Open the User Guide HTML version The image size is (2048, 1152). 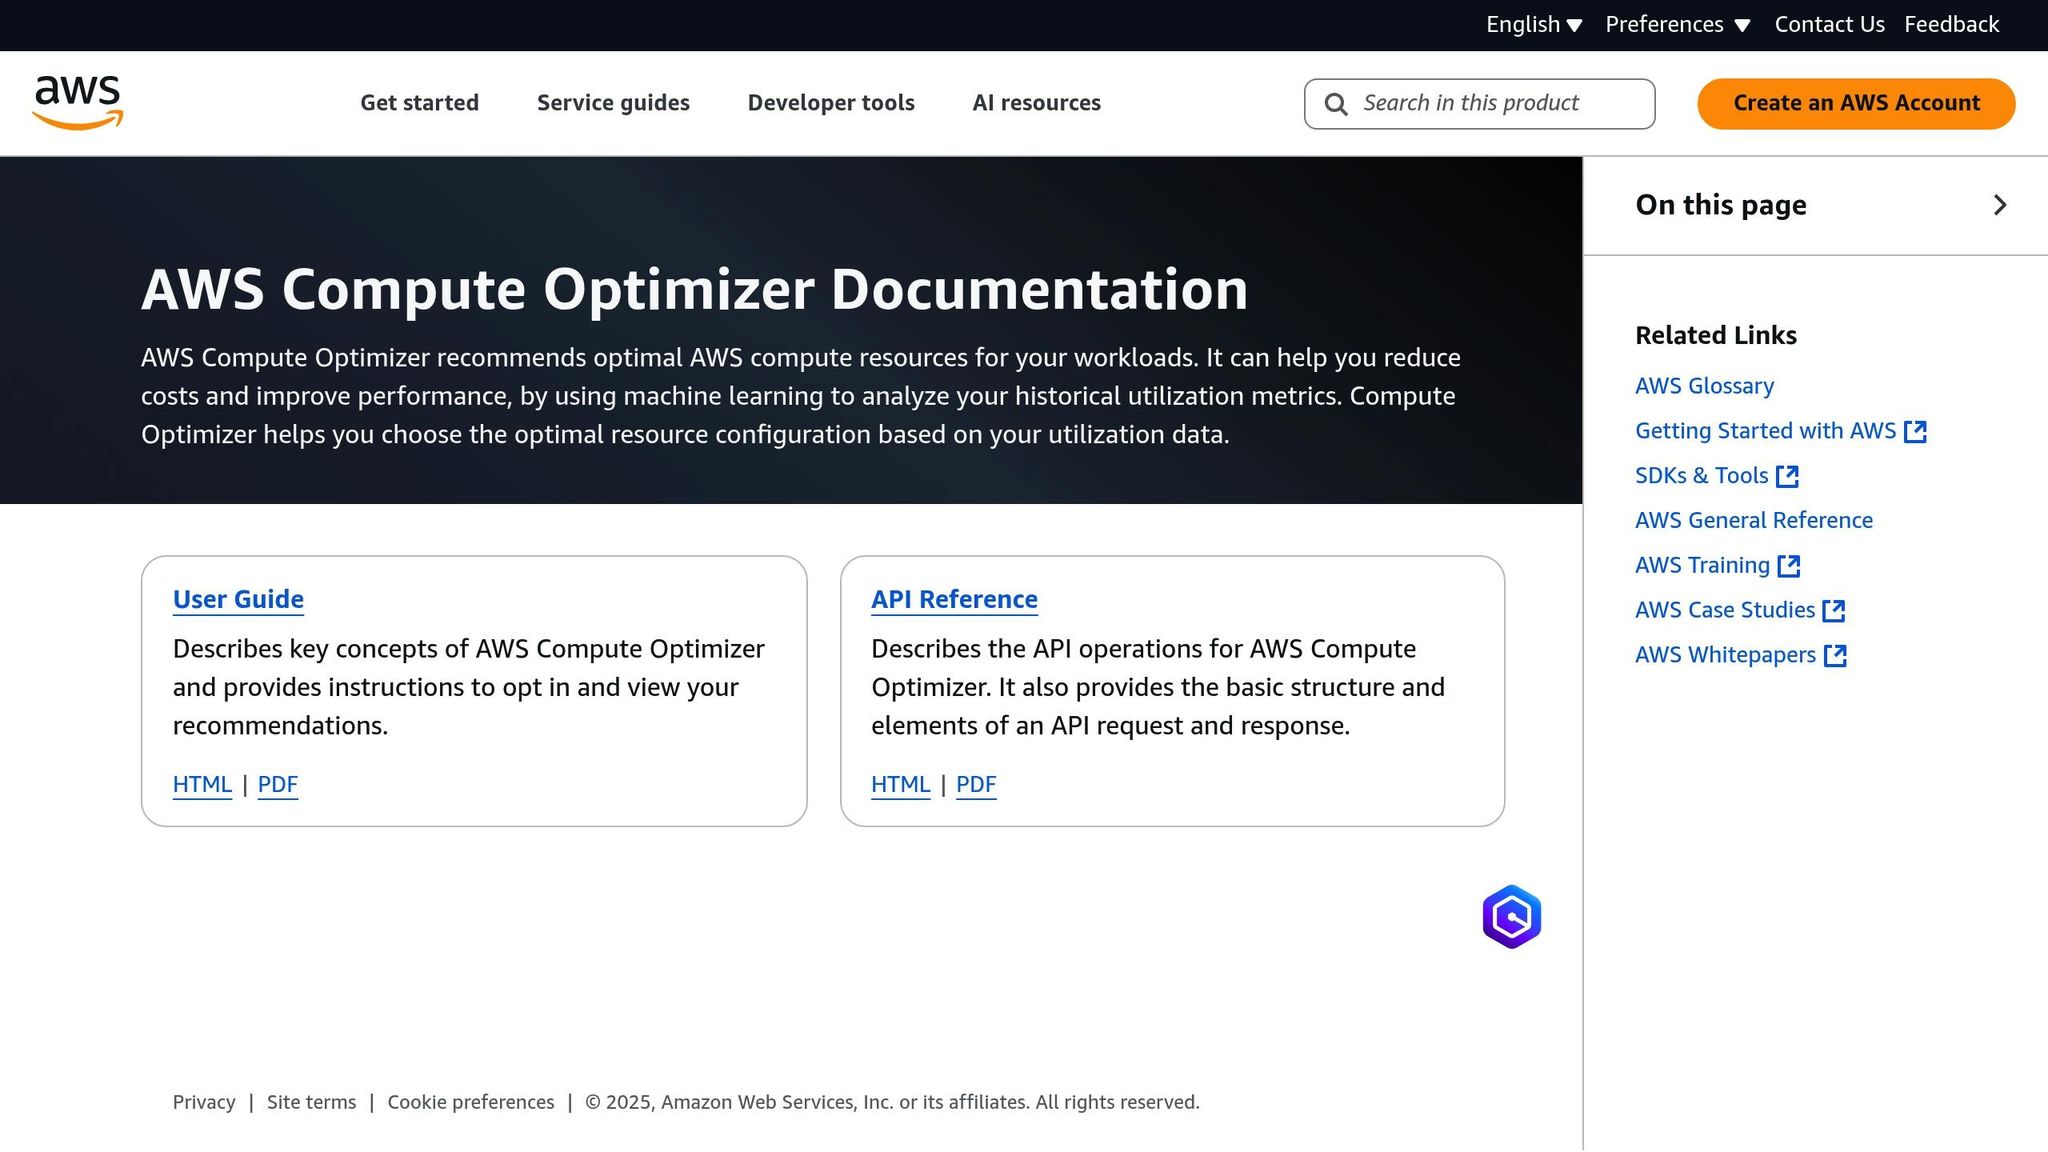click(202, 784)
